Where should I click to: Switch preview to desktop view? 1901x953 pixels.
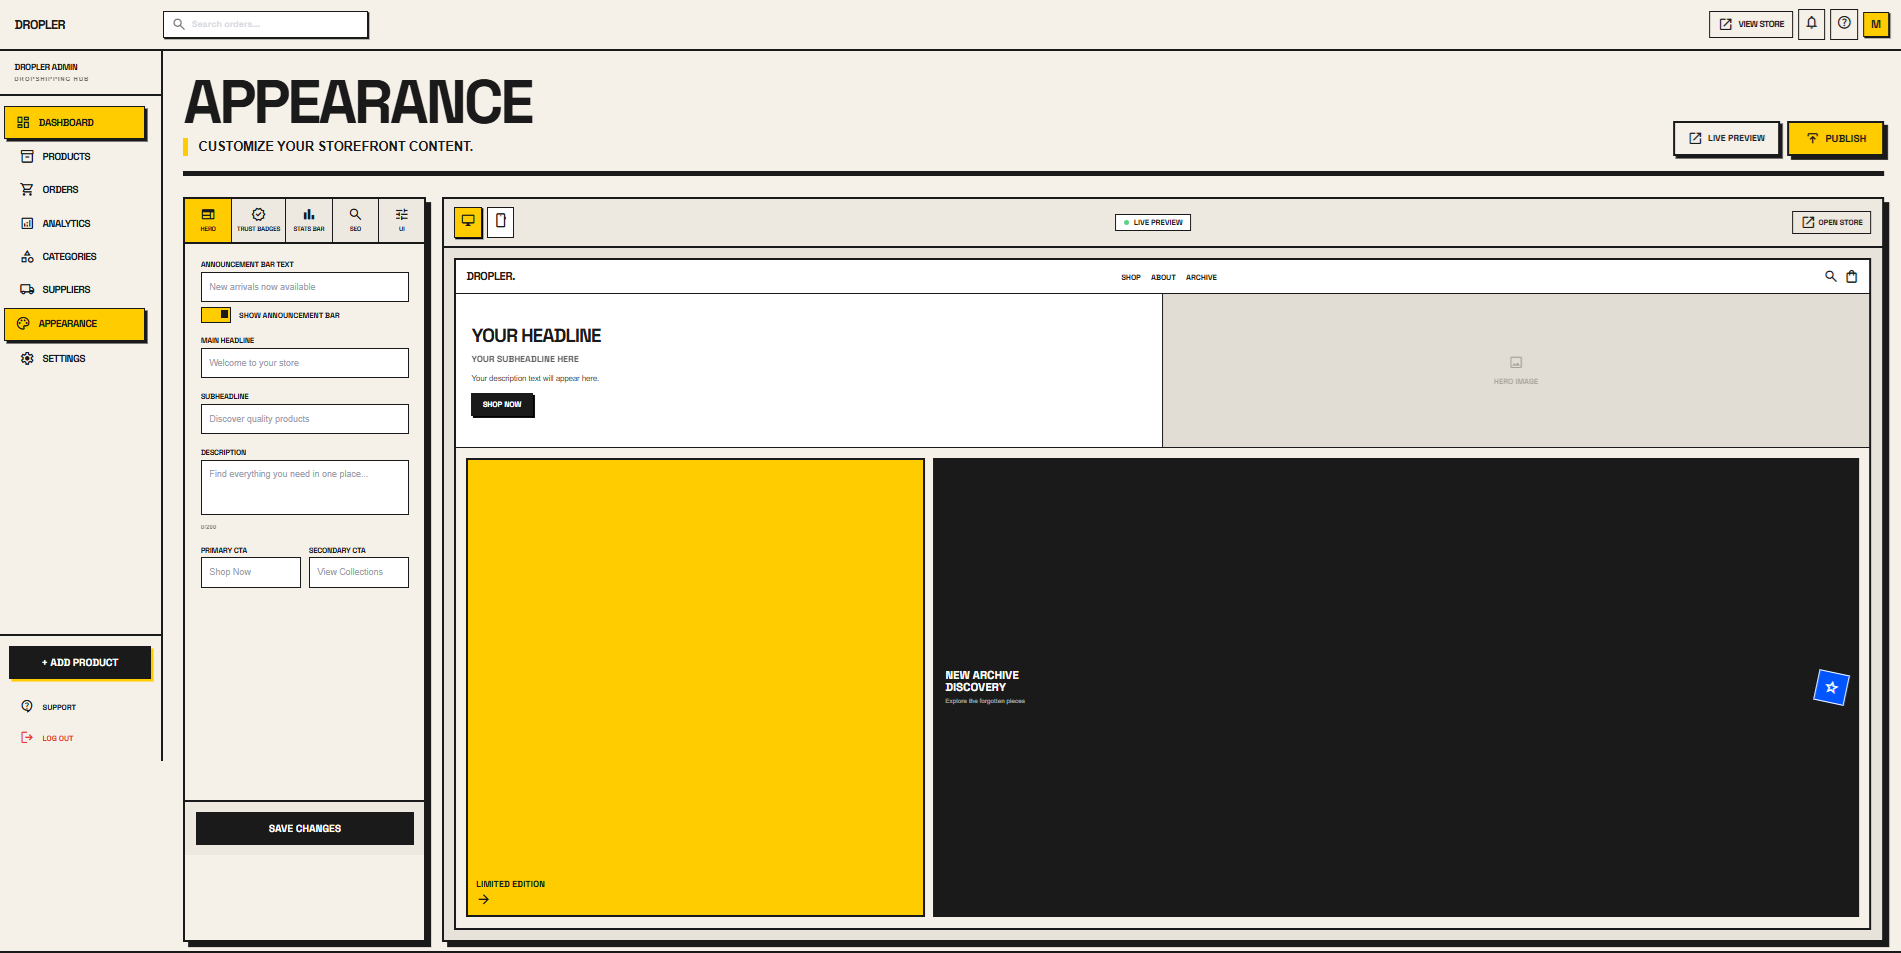pyautogui.click(x=467, y=222)
